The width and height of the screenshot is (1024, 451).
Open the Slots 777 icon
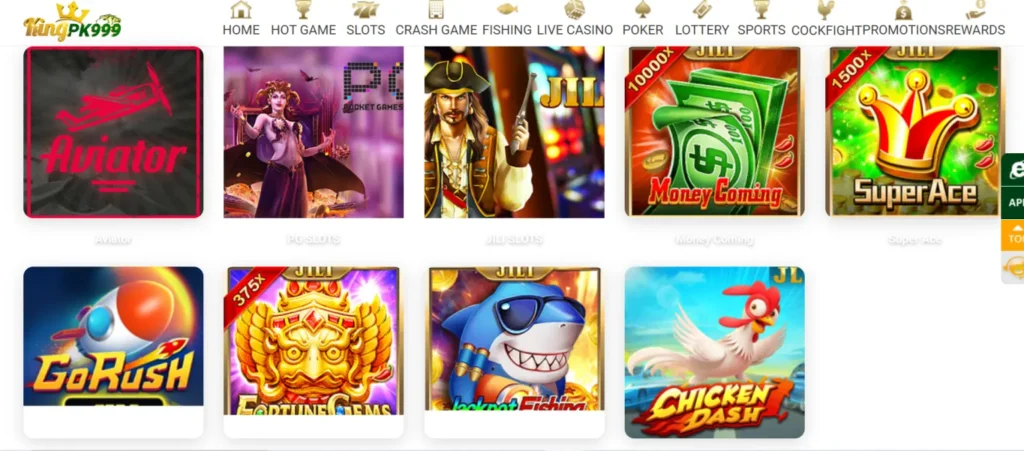point(365,10)
